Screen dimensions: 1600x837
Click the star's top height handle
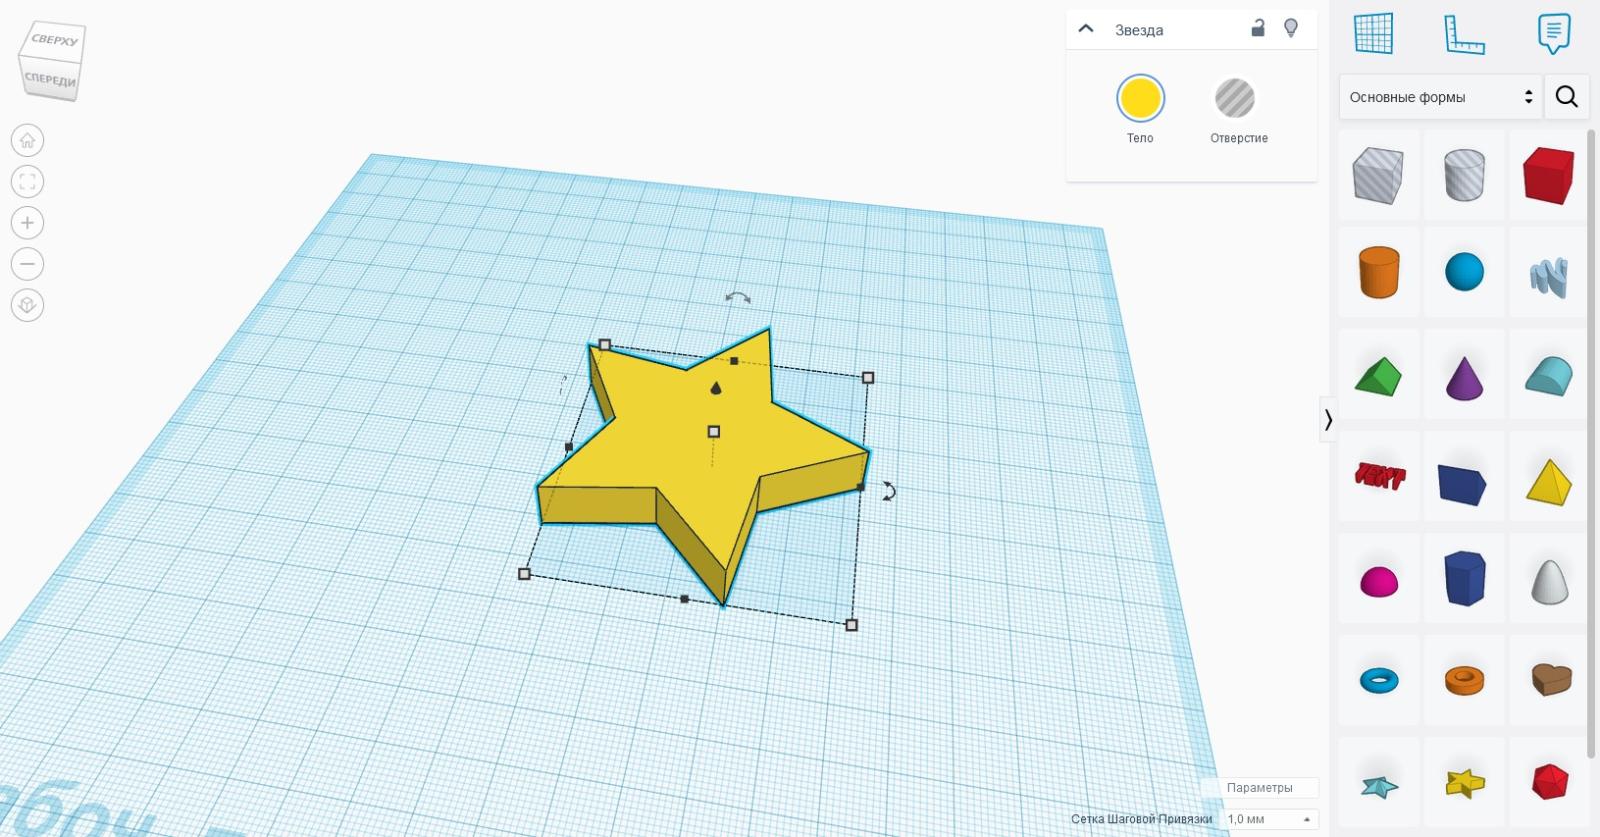(x=713, y=431)
